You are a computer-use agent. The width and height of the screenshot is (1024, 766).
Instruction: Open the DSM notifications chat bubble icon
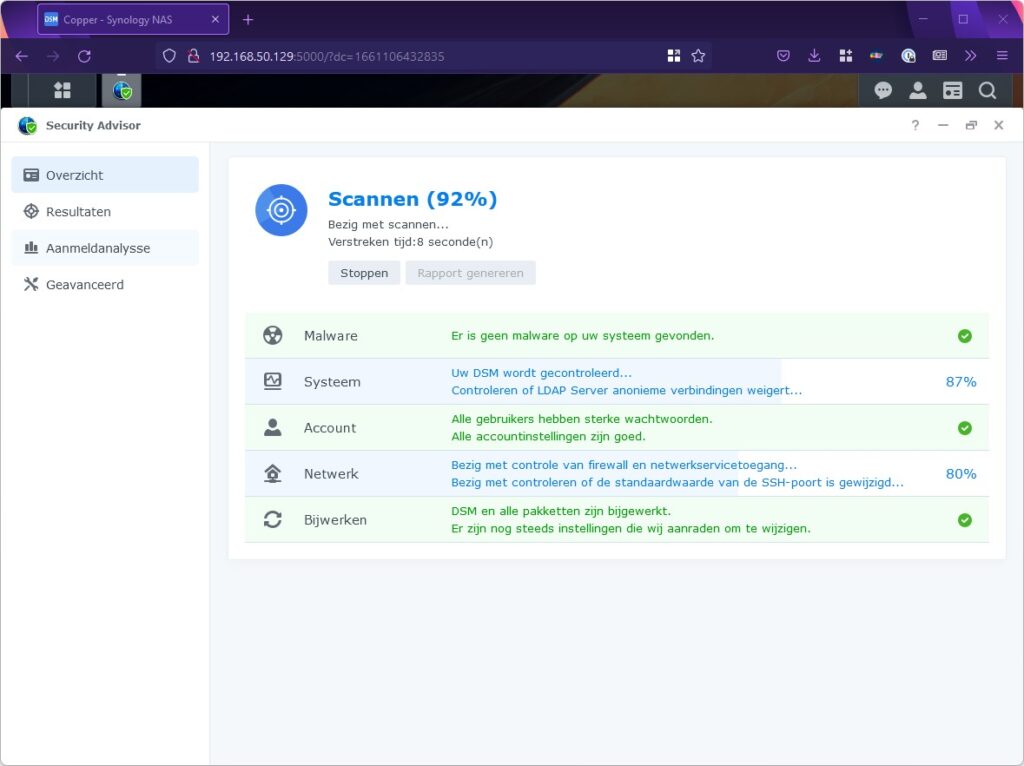coord(883,90)
